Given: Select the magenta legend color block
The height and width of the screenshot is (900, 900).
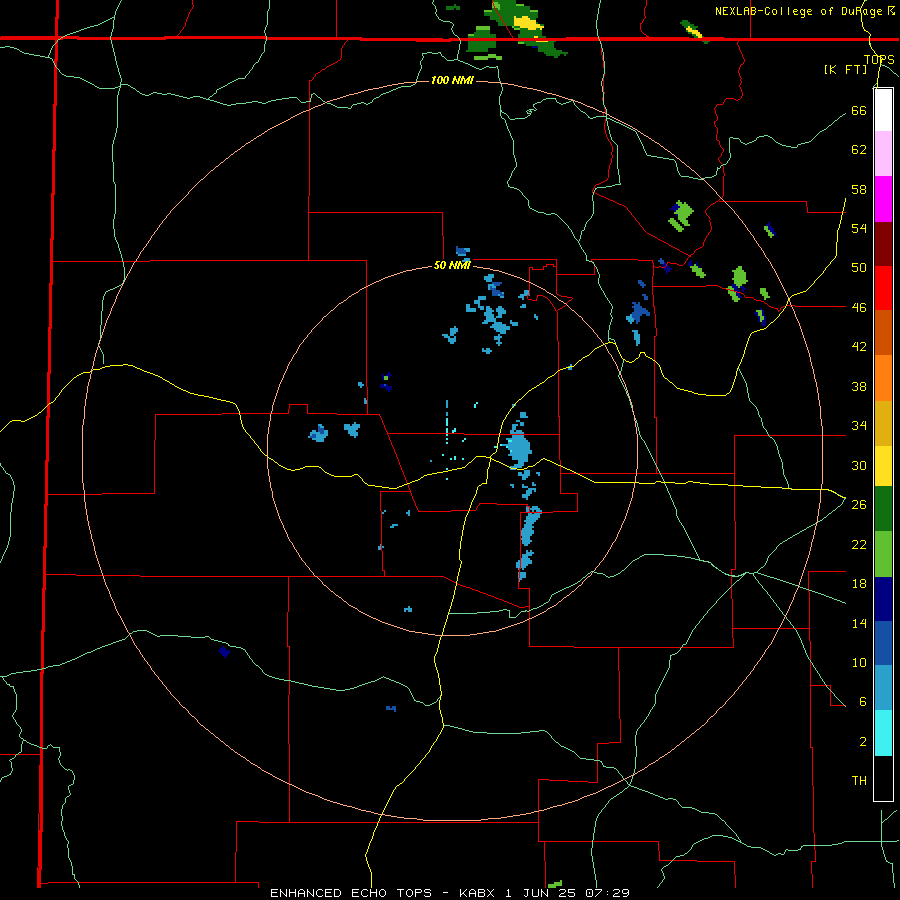Looking at the screenshot, I should point(883,199).
